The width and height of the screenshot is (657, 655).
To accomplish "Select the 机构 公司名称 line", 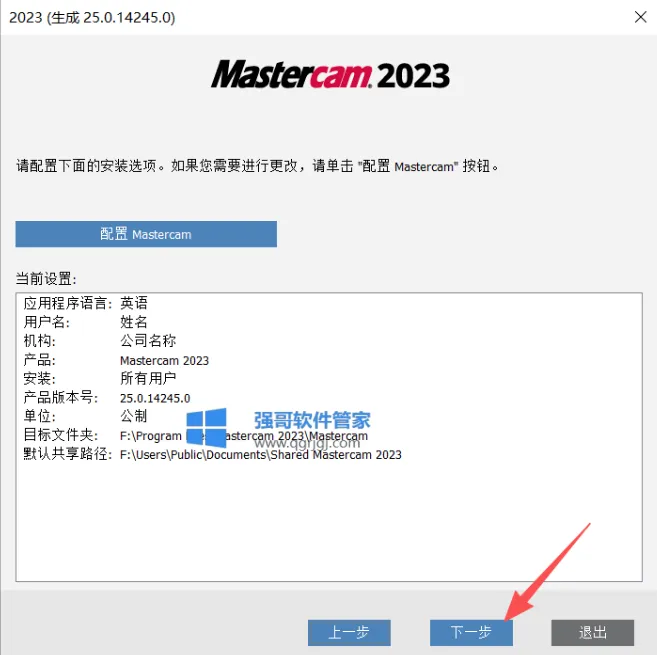I will tap(100, 341).
